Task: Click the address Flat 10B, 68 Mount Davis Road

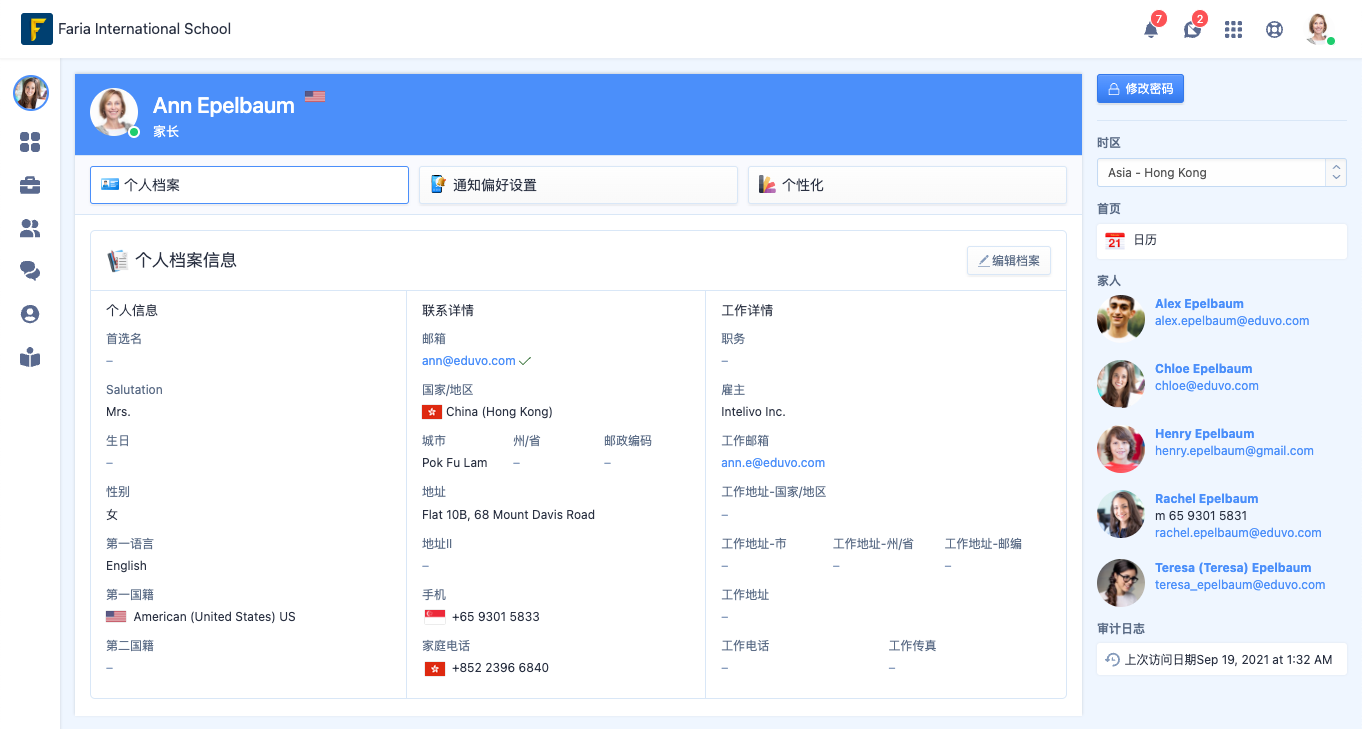Action: [508, 515]
